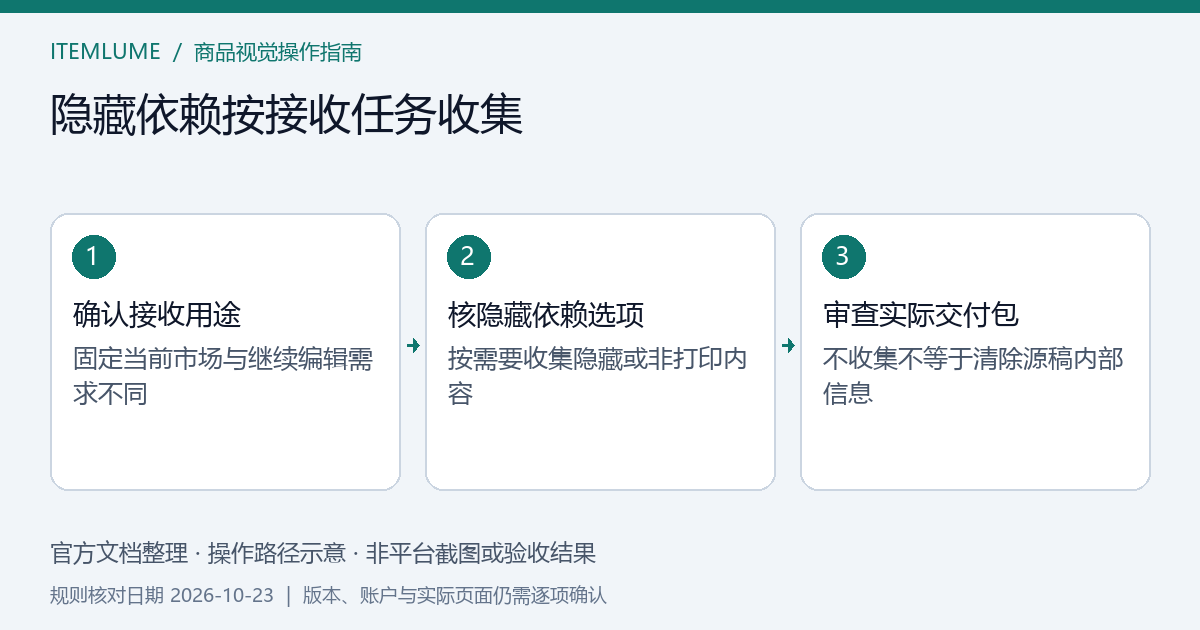Select card title 确认接收用途
1200x630 pixels.
[x=157, y=315]
